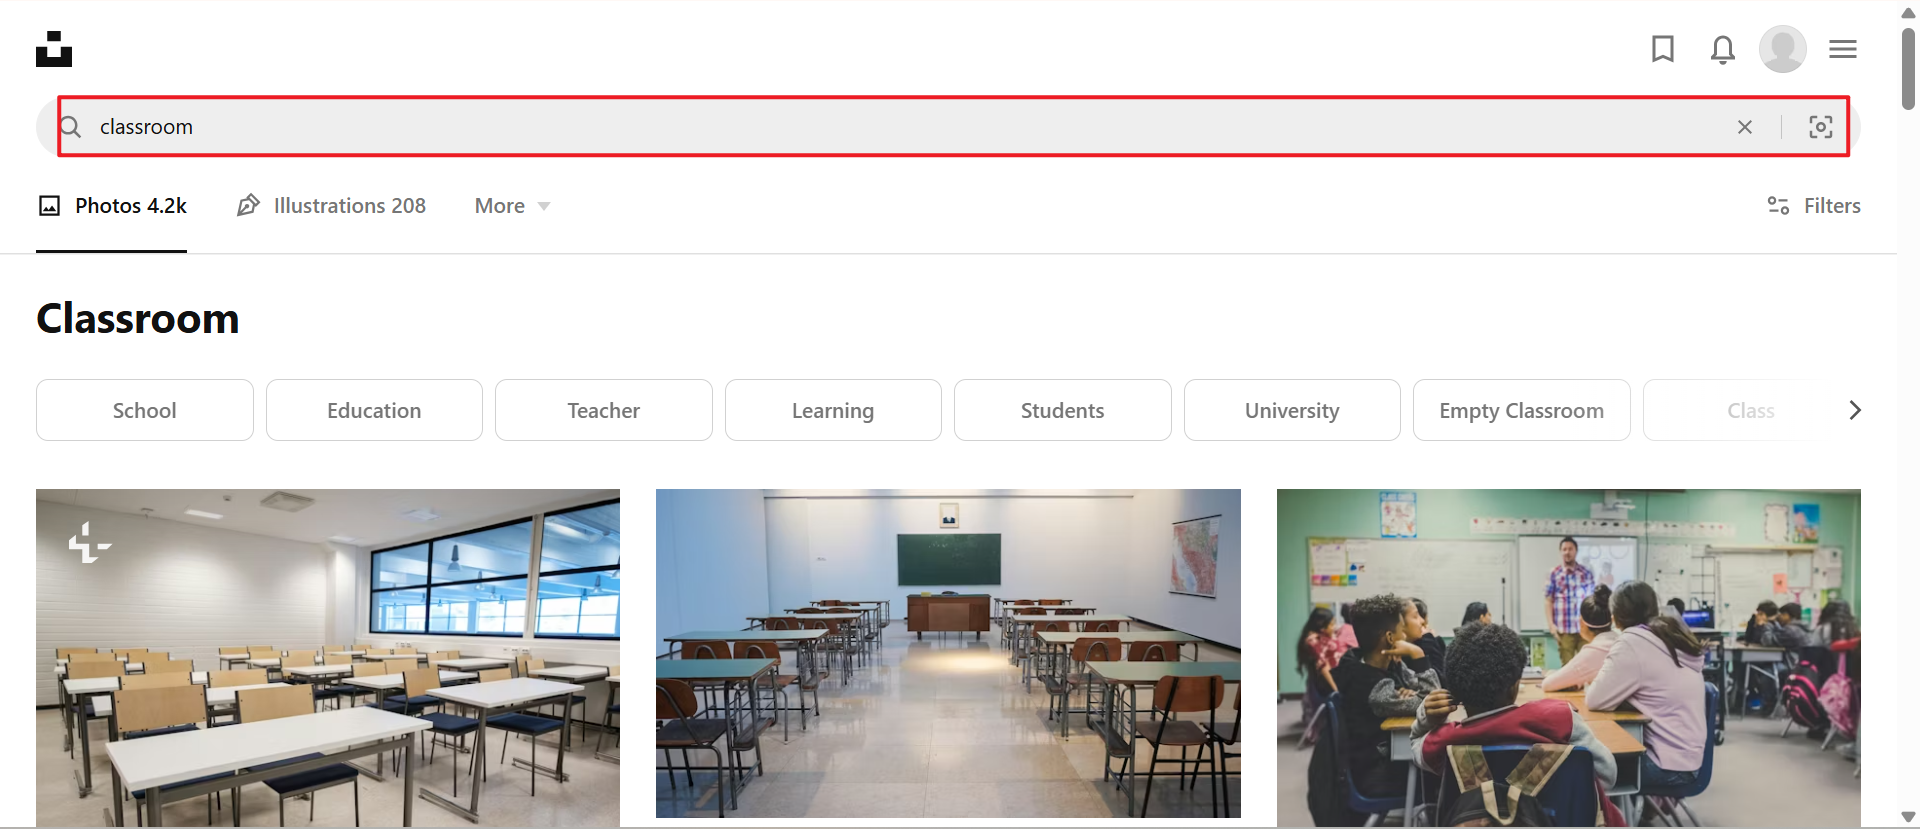Screen dimensions: 1920x829
Task: Show more tags with right chevron
Action: pos(1854,410)
